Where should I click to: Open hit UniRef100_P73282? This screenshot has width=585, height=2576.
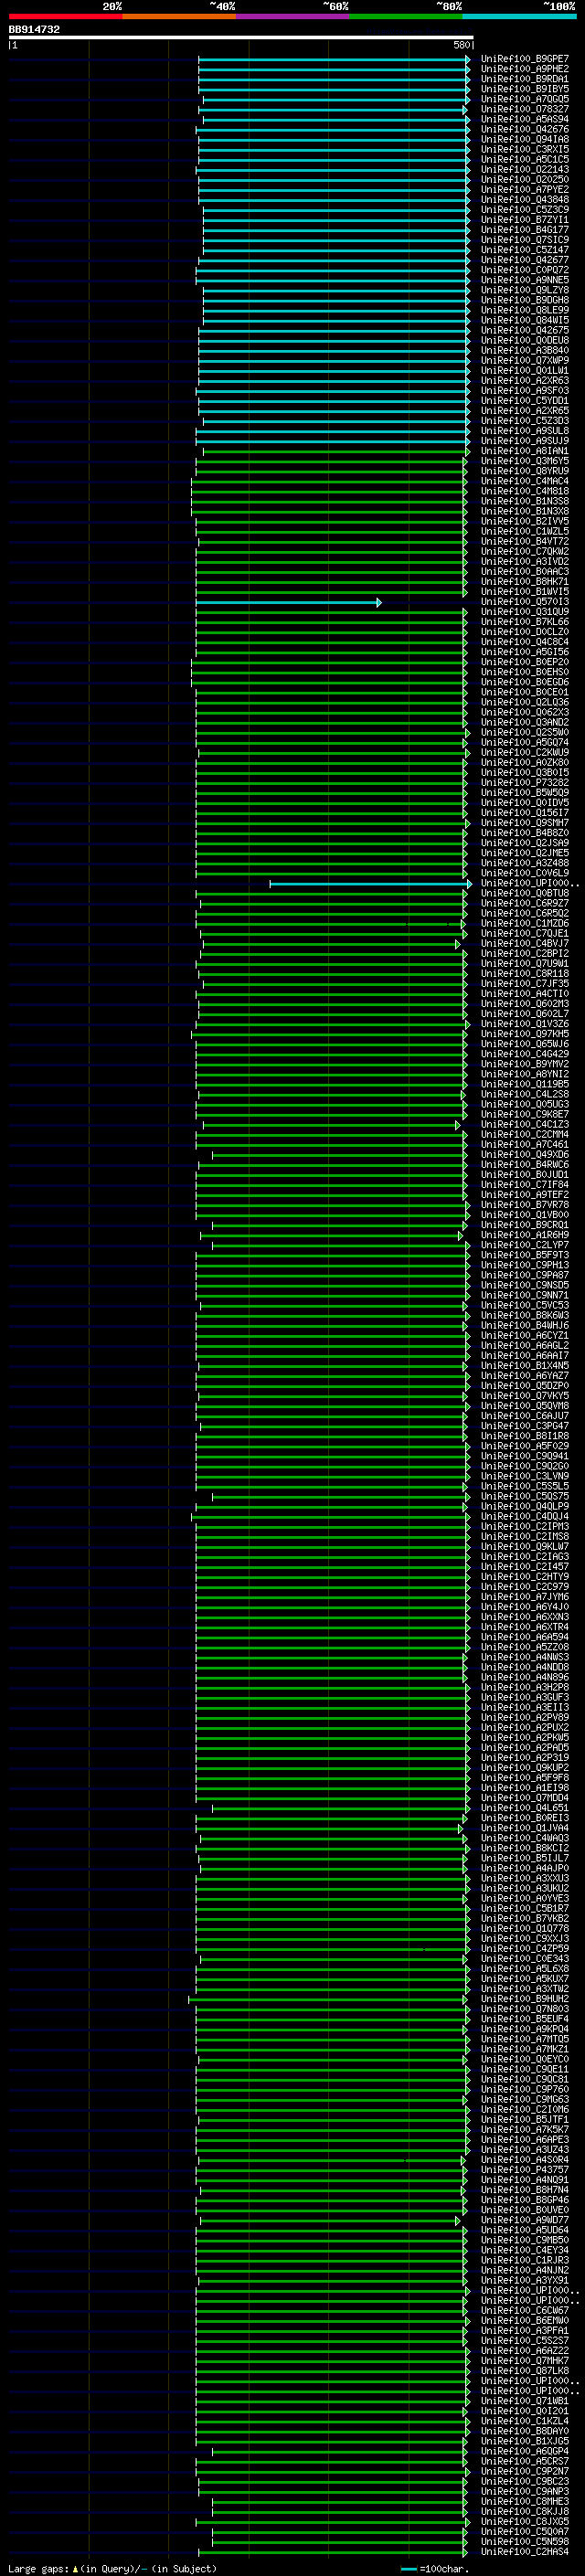[x=524, y=783]
